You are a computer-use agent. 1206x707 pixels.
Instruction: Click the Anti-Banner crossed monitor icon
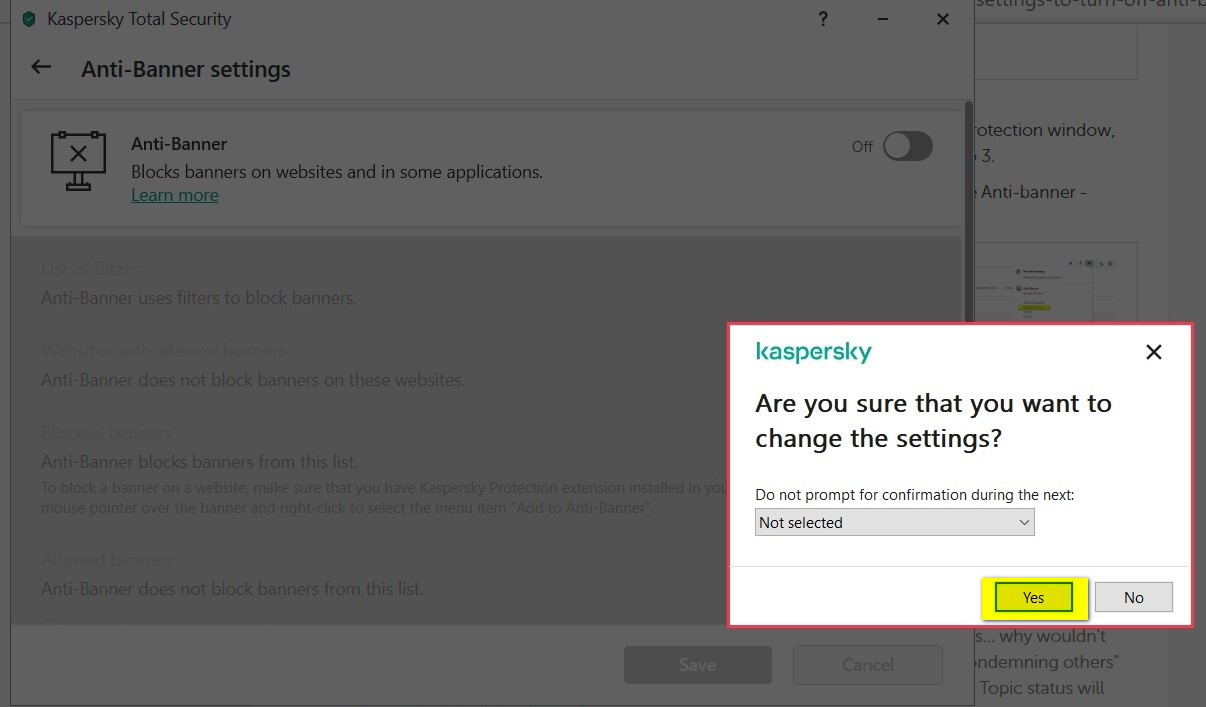pyautogui.click(x=78, y=160)
